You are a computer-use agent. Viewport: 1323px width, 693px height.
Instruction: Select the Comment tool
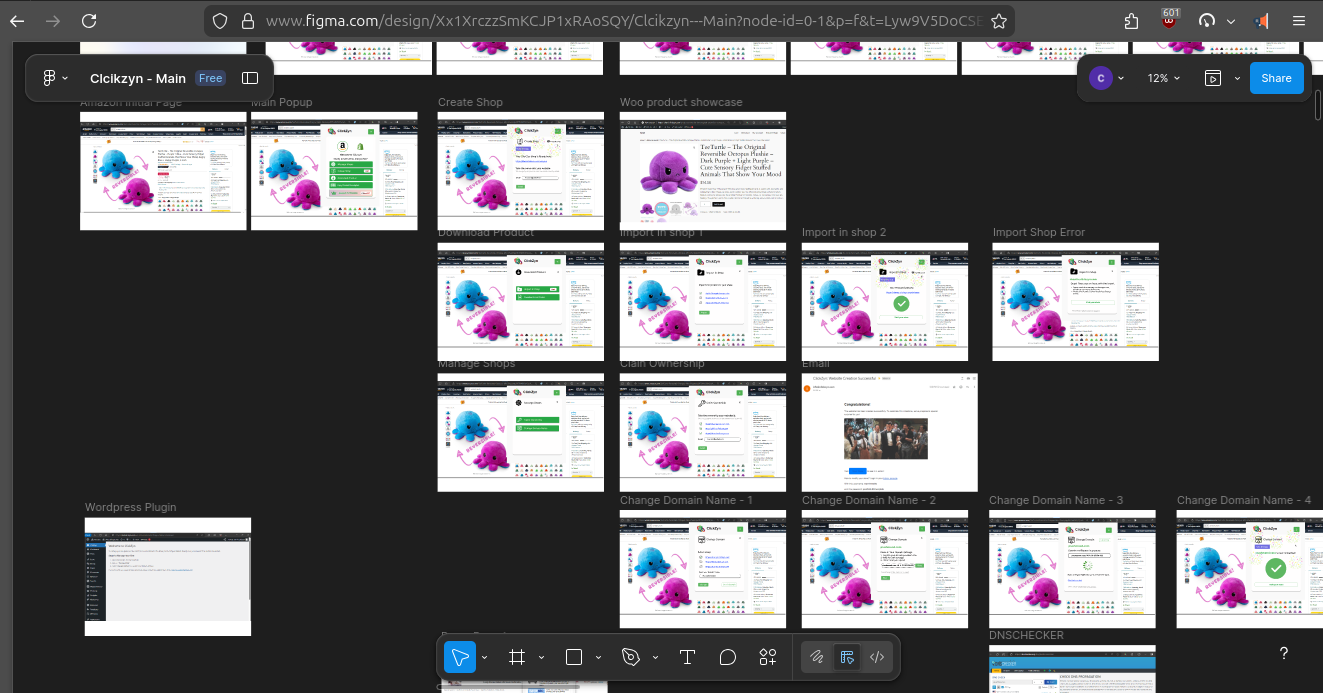click(728, 657)
